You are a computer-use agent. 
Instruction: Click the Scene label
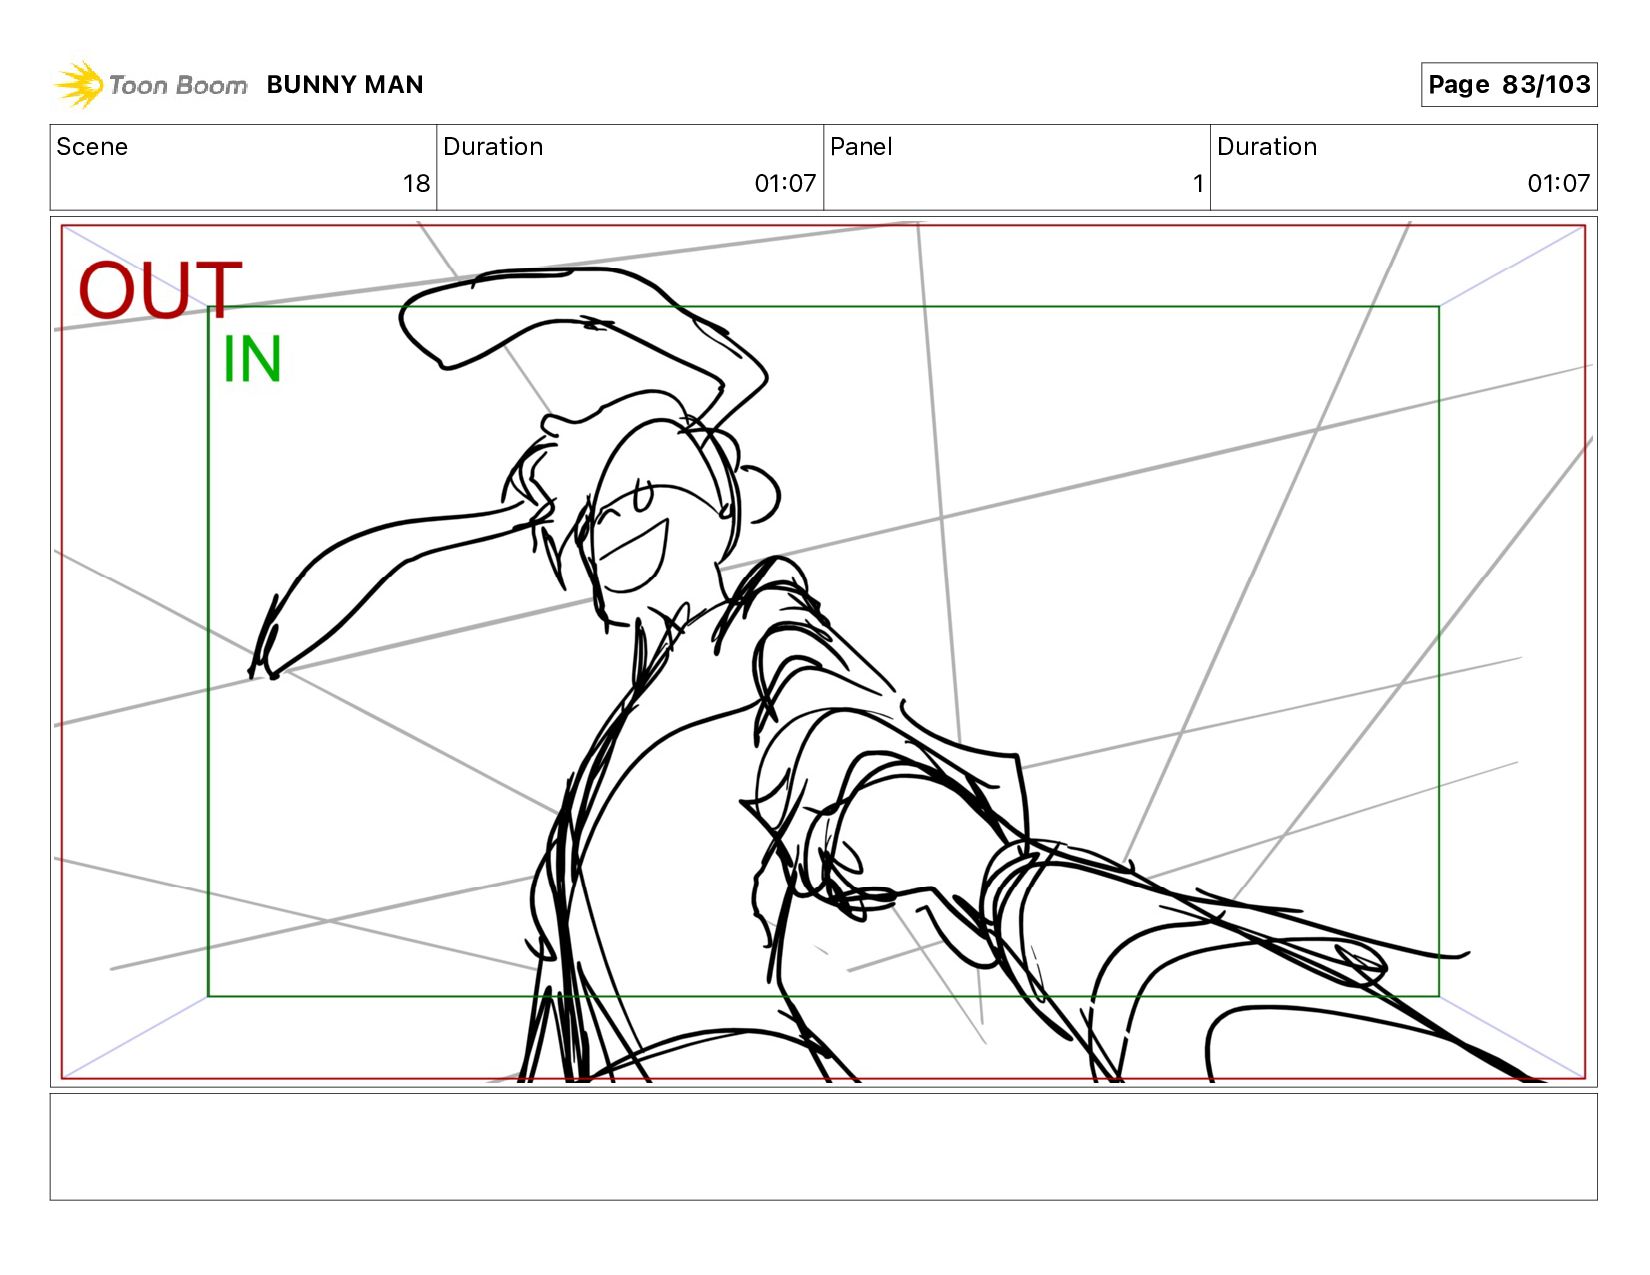pos(92,147)
